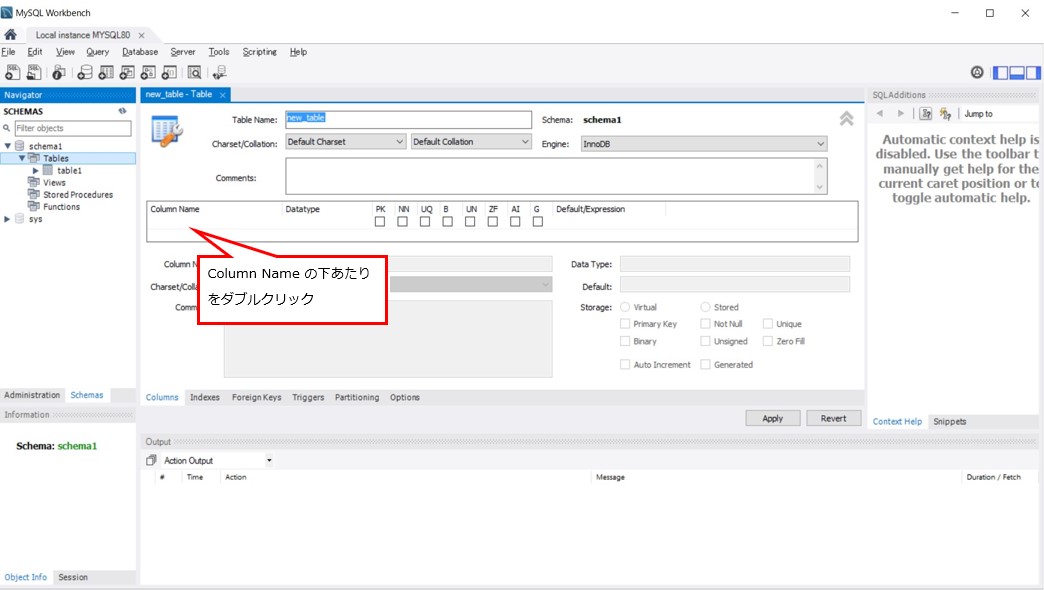Click the create new table icon
Image resolution: width=1044 pixels, height=590 pixels.
(x=106, y=72)
